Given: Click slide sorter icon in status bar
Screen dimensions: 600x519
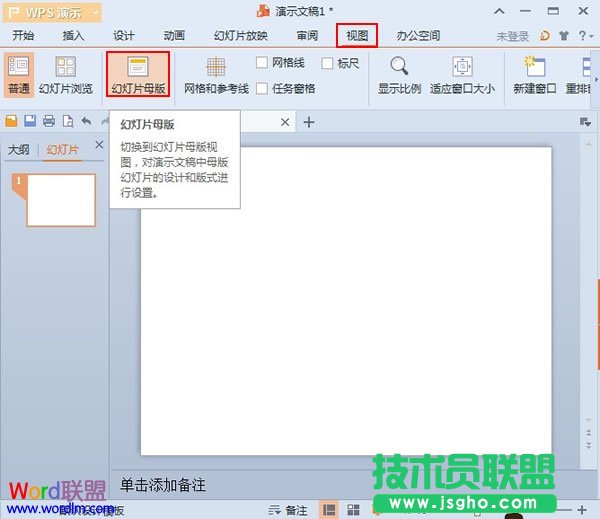Looking at the screenshot, I should 353,510.
